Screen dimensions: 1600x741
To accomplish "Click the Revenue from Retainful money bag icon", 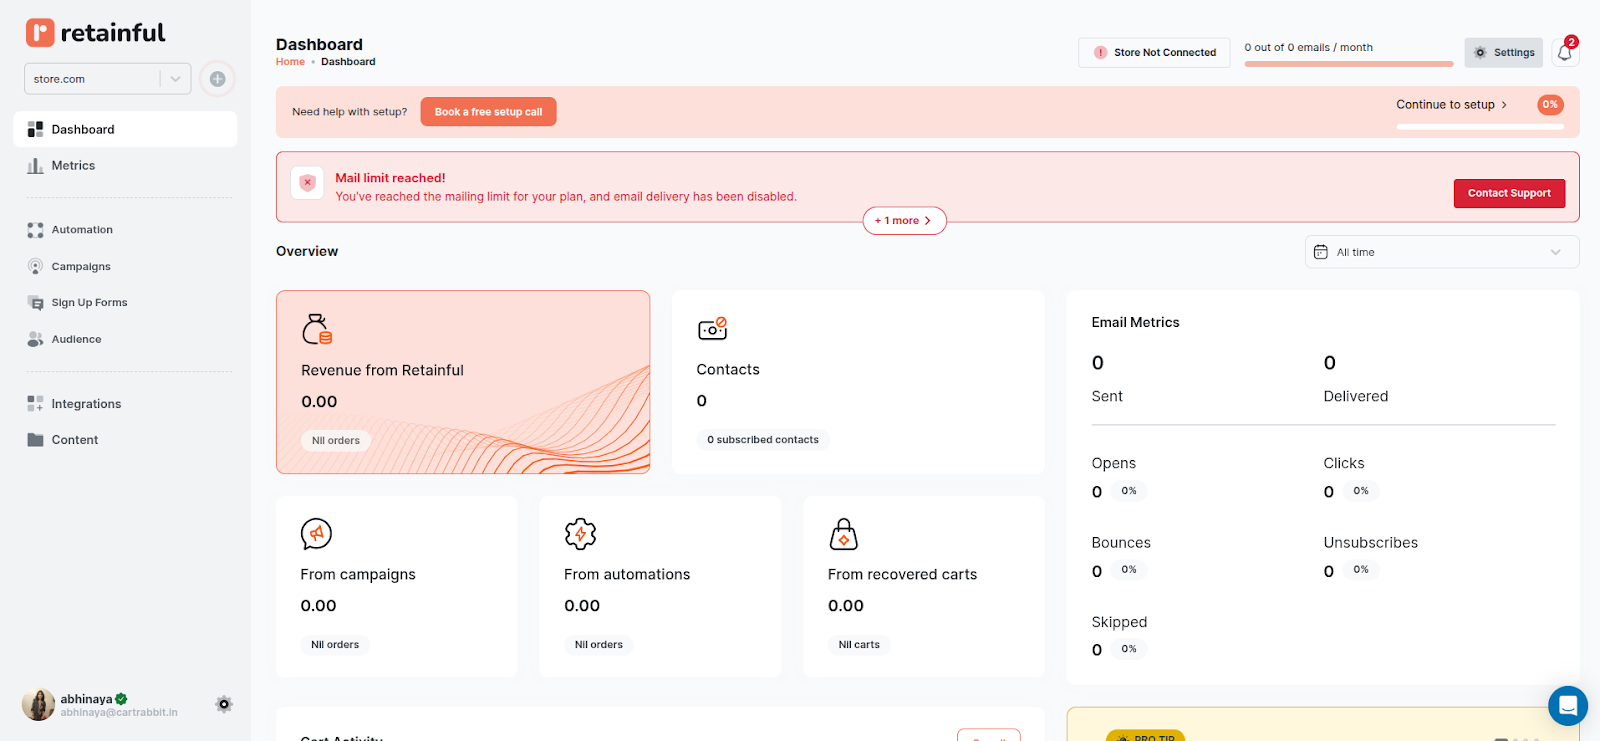I will [317, 329].
